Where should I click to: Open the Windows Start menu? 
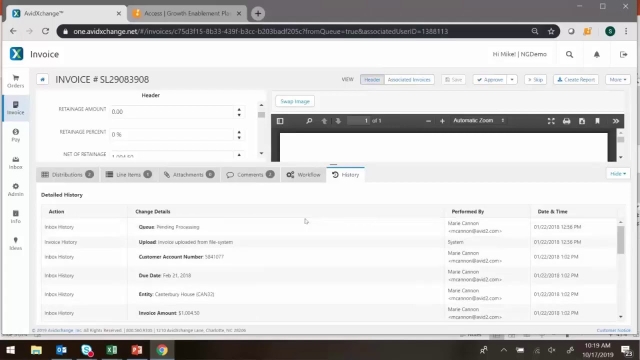point(11,350)
